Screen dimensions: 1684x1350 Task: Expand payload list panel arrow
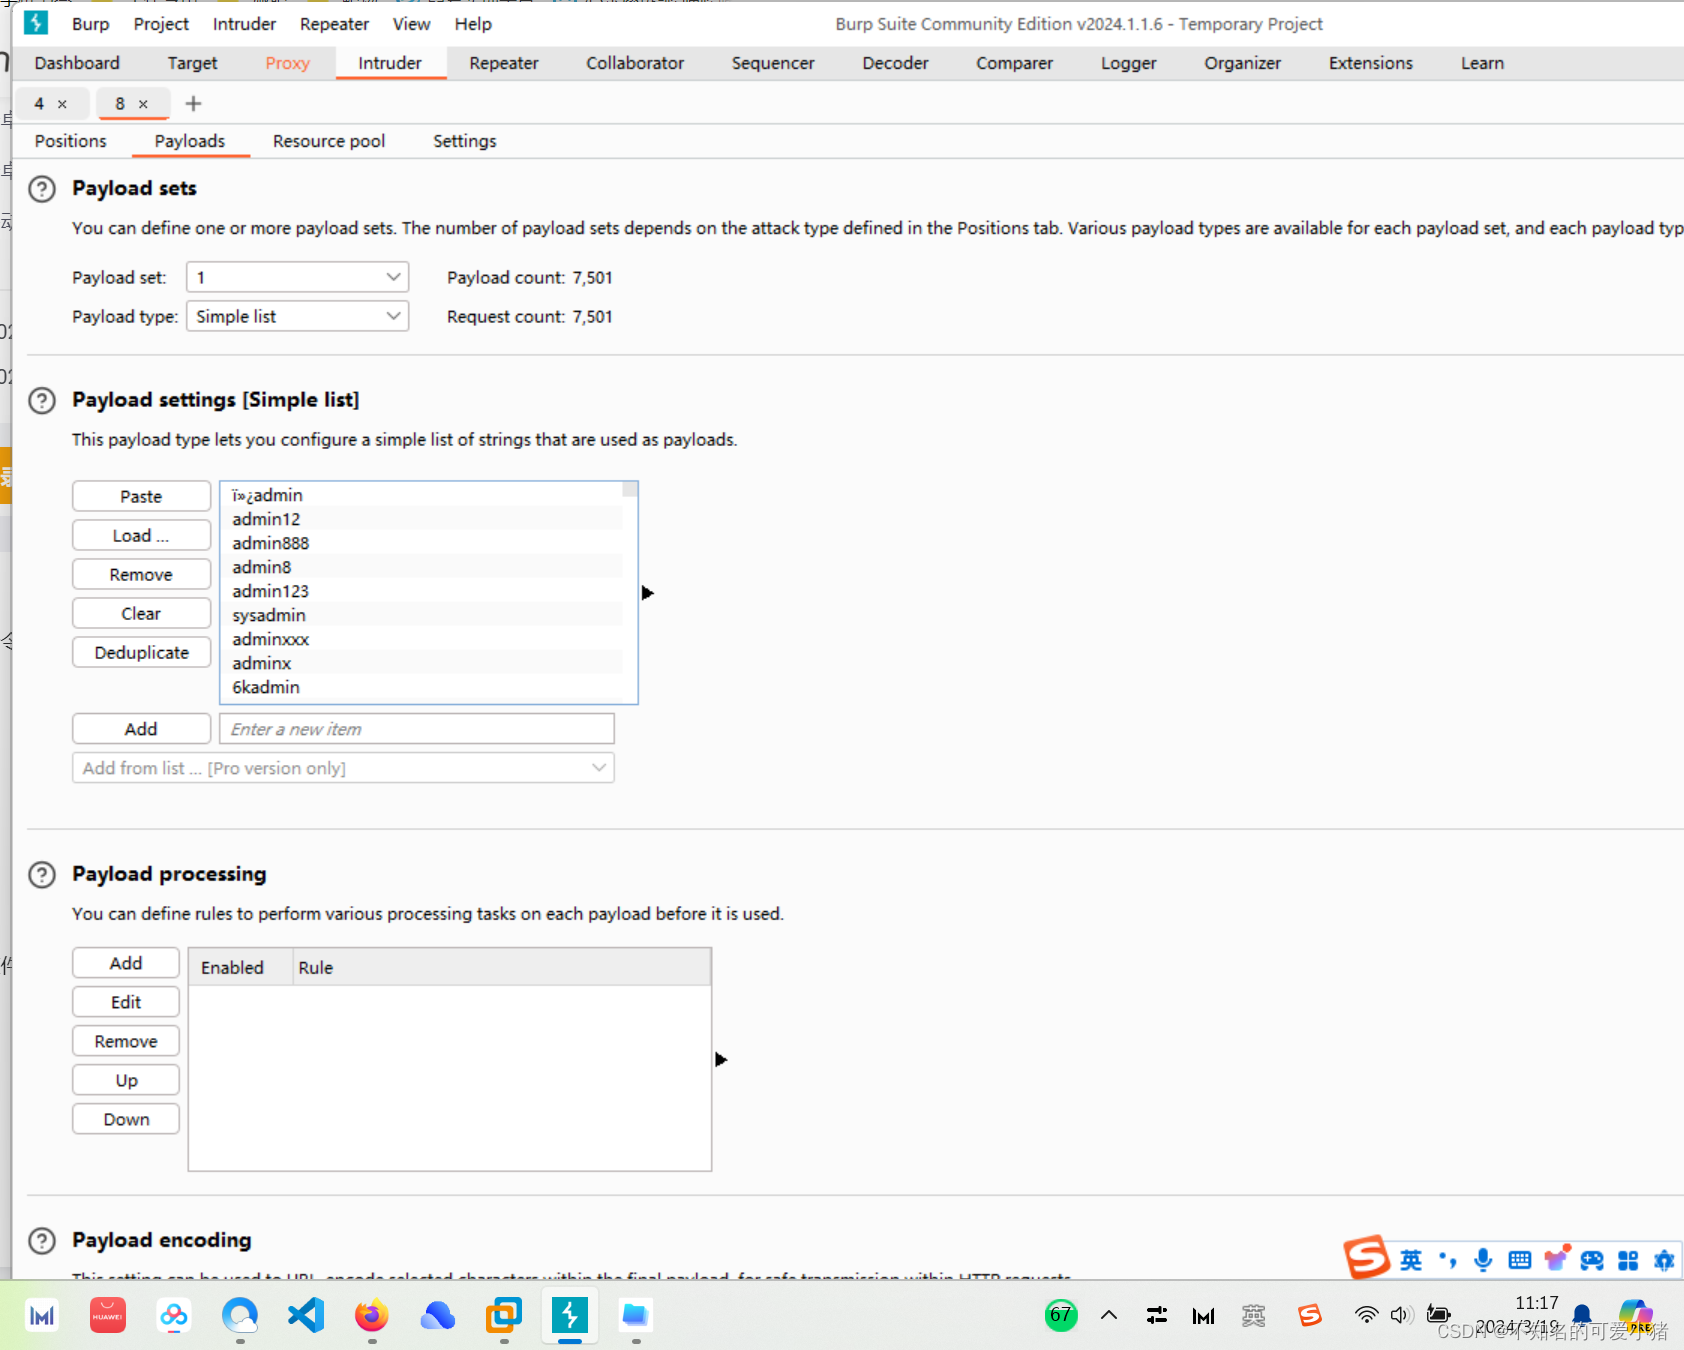[647, 593]
